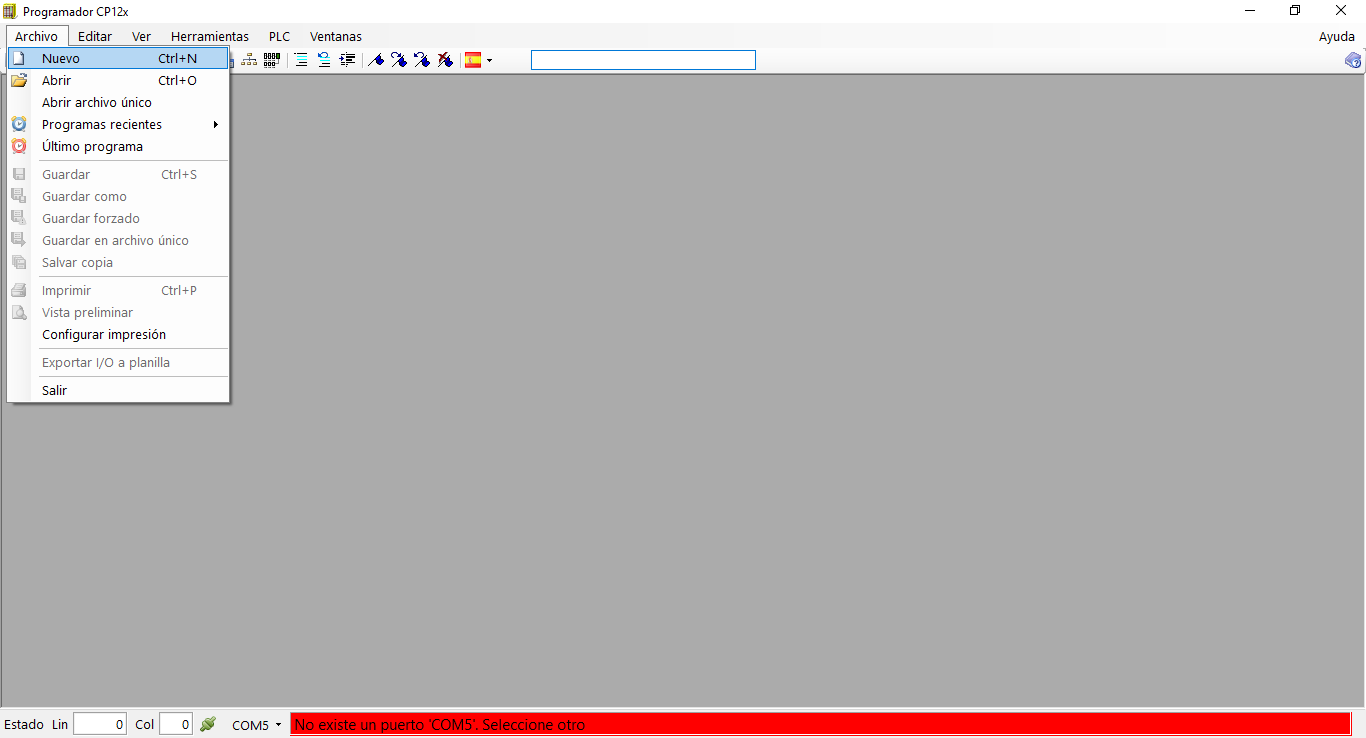The width and height of the screenshot is (1366, 738).
Task: Choose Salir to exit the program
Action: pyautogui.click(x=119, y=391)
